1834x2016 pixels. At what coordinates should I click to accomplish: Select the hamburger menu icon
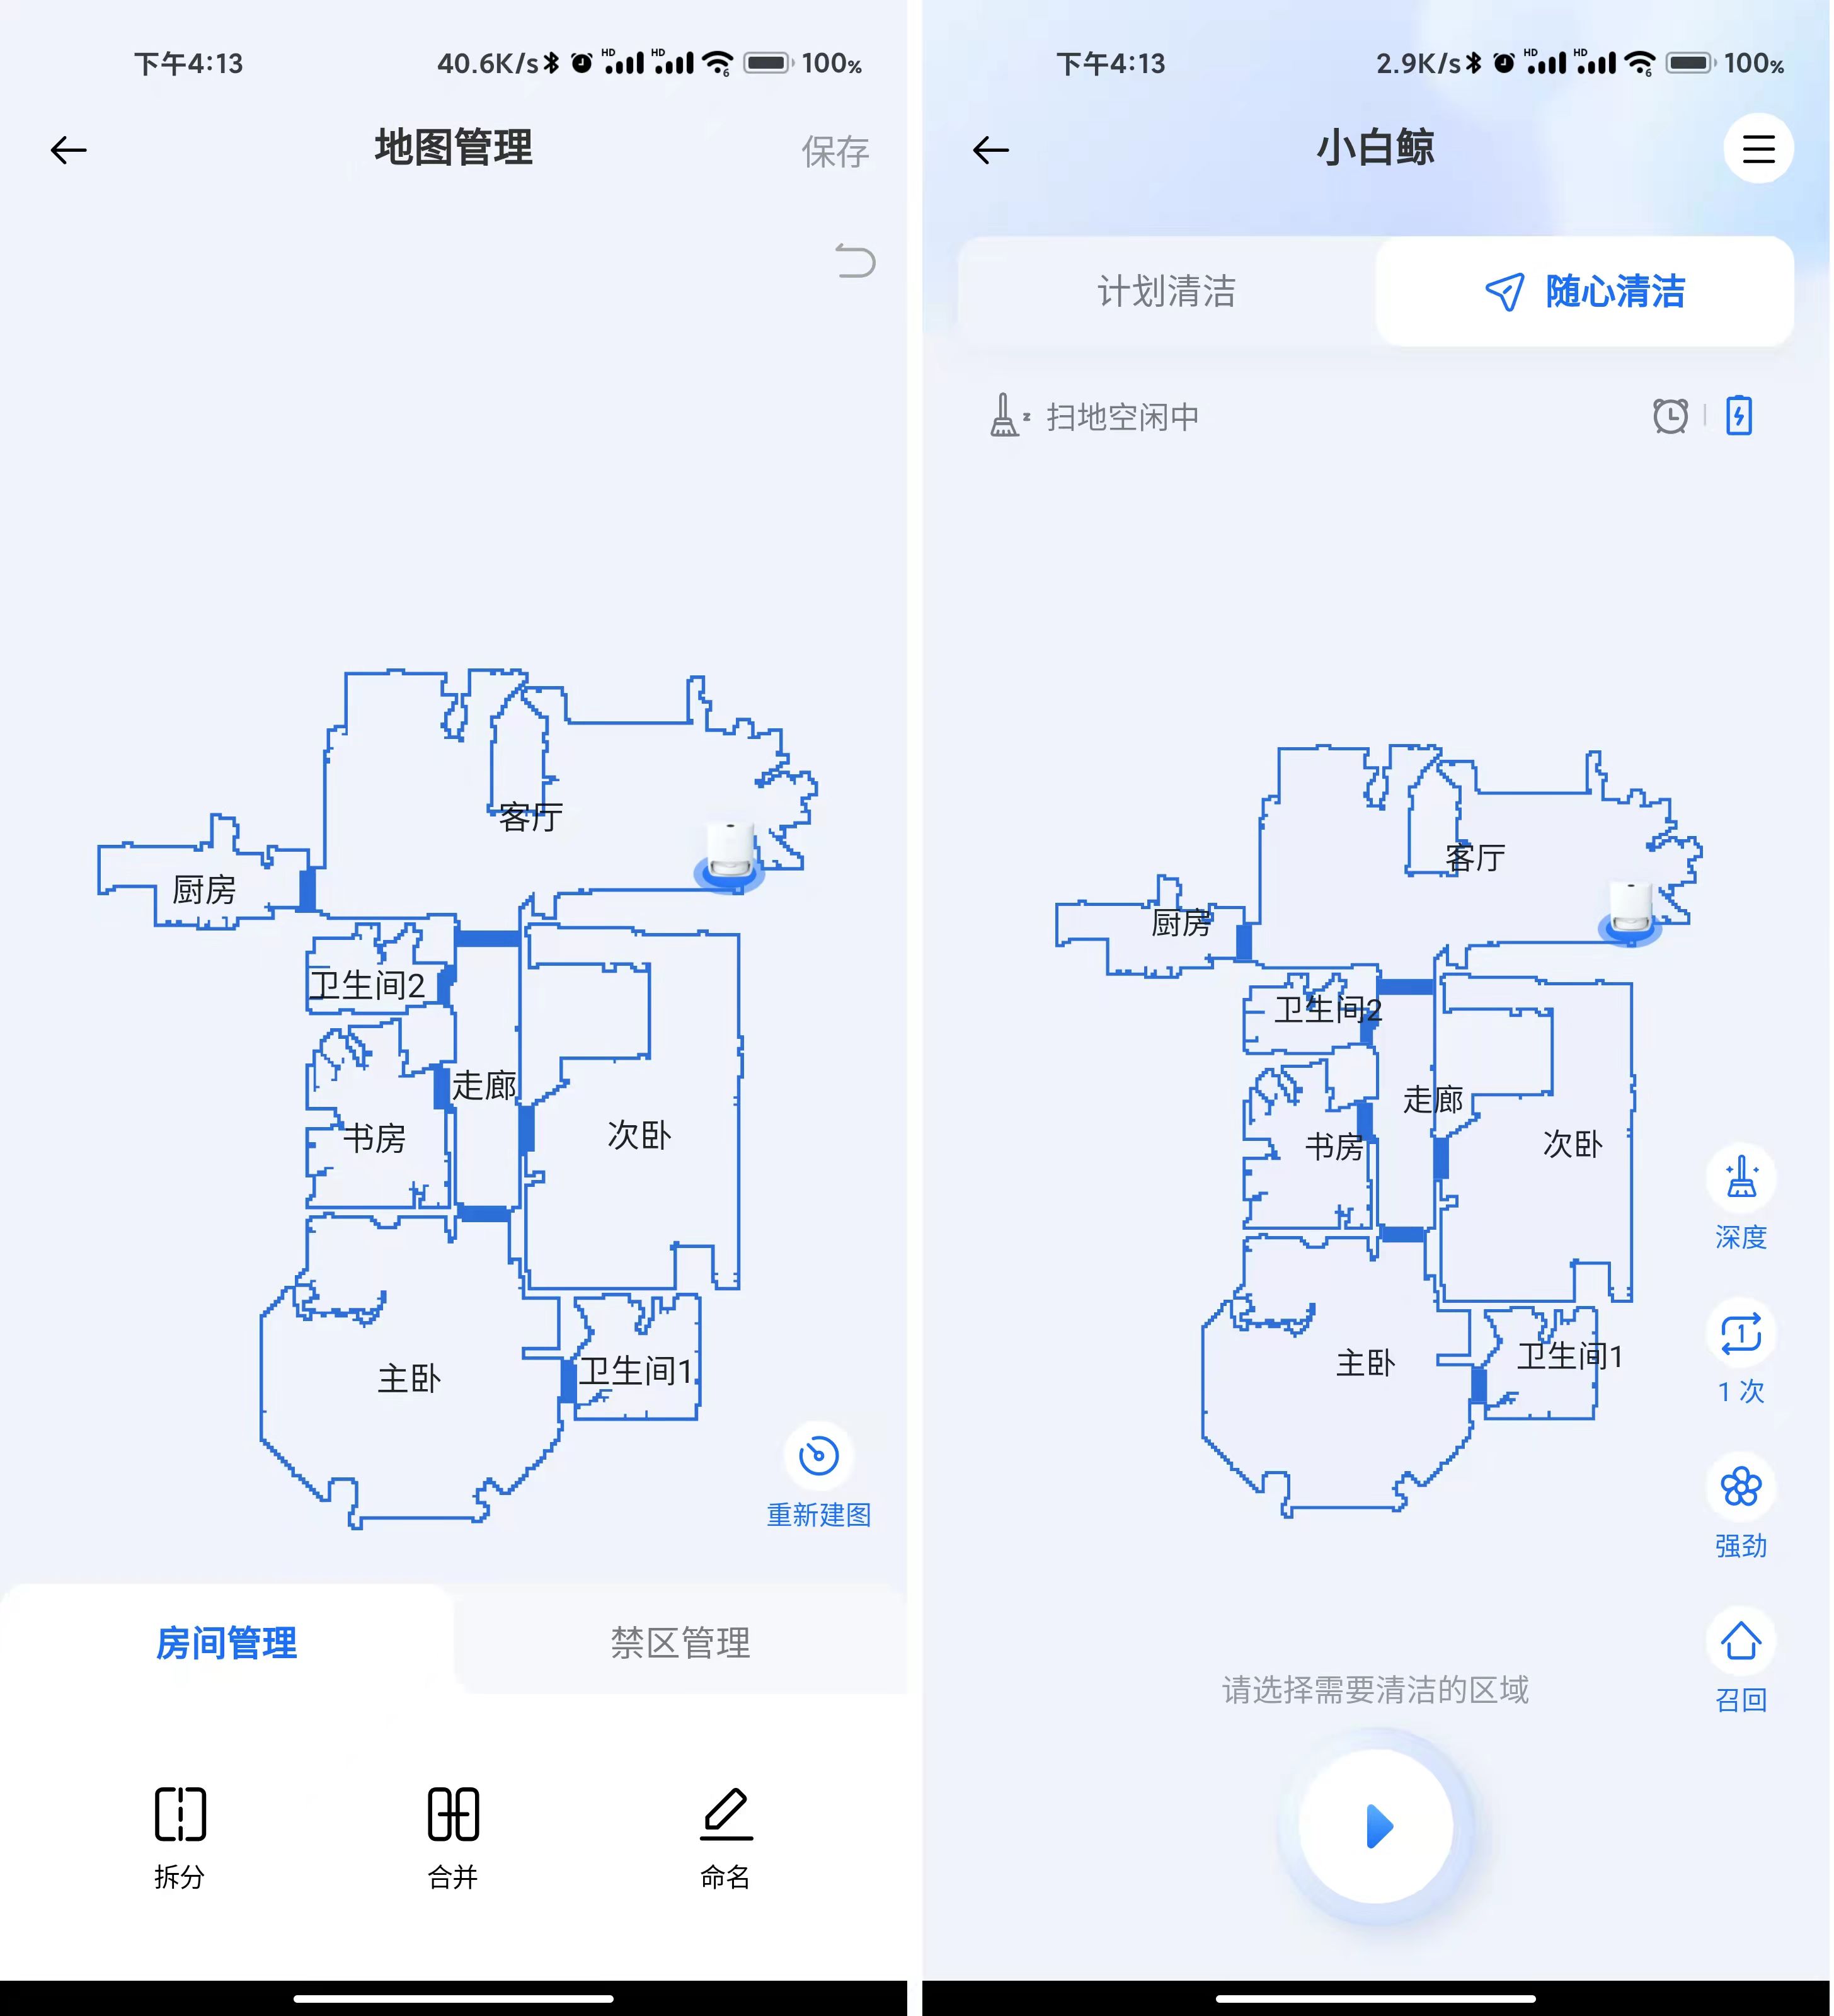(1758, 147)
